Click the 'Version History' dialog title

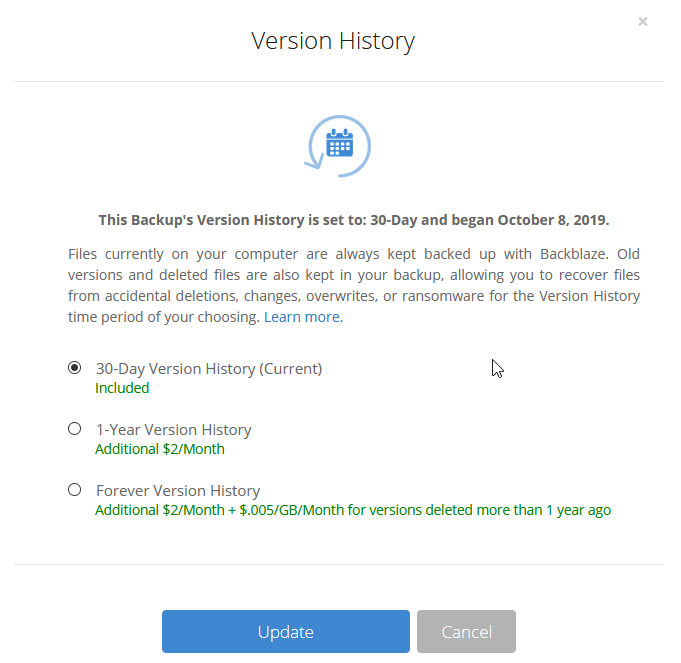pyautogui.click(x=333, y=41)
